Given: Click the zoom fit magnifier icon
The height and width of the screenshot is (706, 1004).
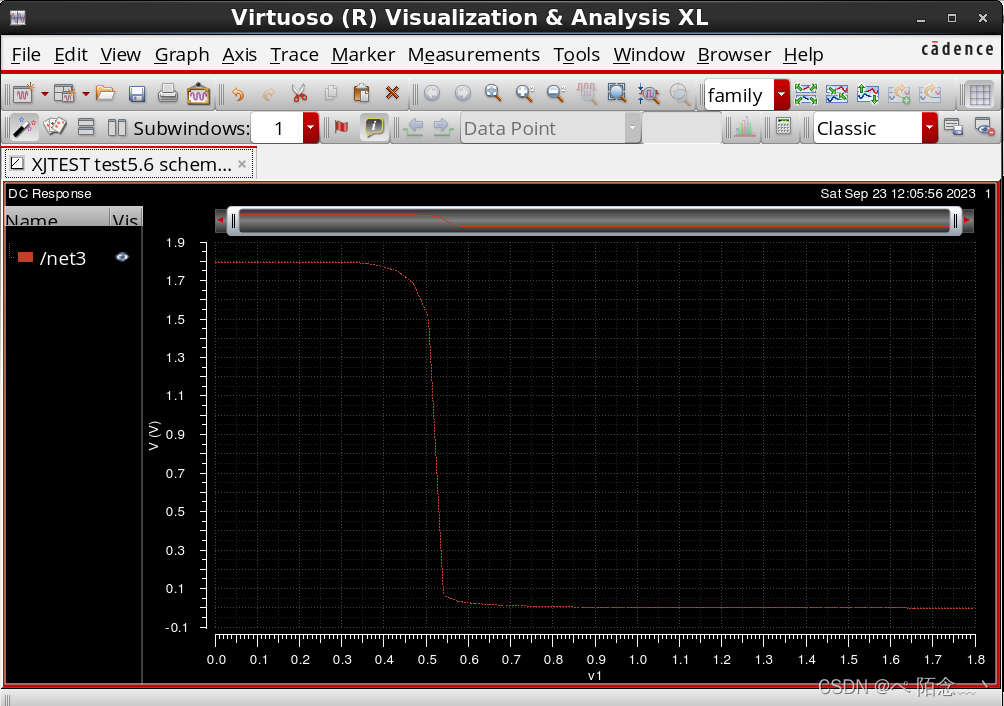Looking at the screenshot, I should tap(493, 93).
